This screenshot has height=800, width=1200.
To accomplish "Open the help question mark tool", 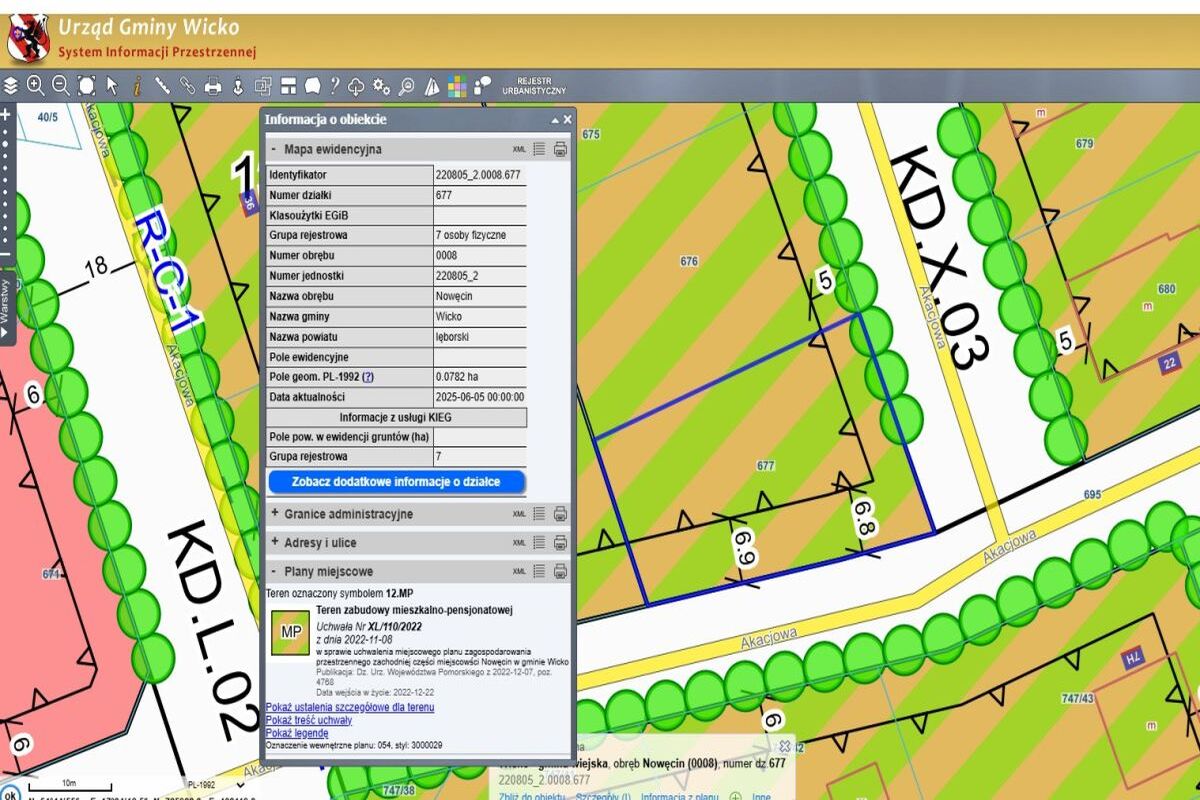I will (334, 86).
